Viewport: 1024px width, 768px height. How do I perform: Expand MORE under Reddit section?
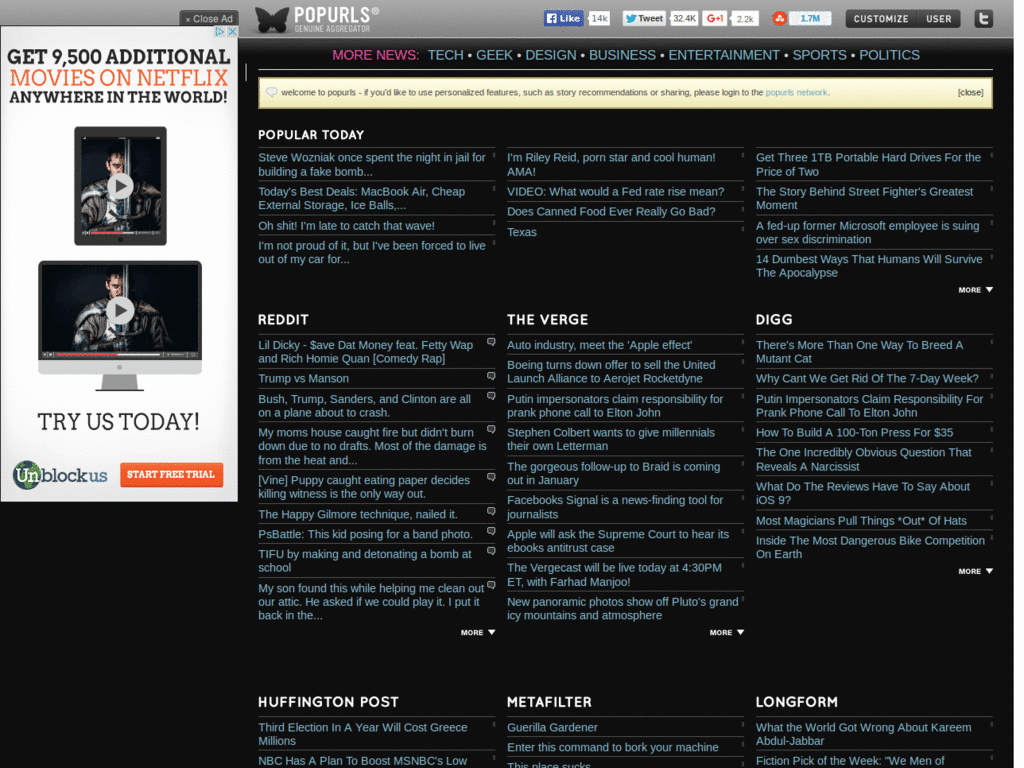(478, 633)
